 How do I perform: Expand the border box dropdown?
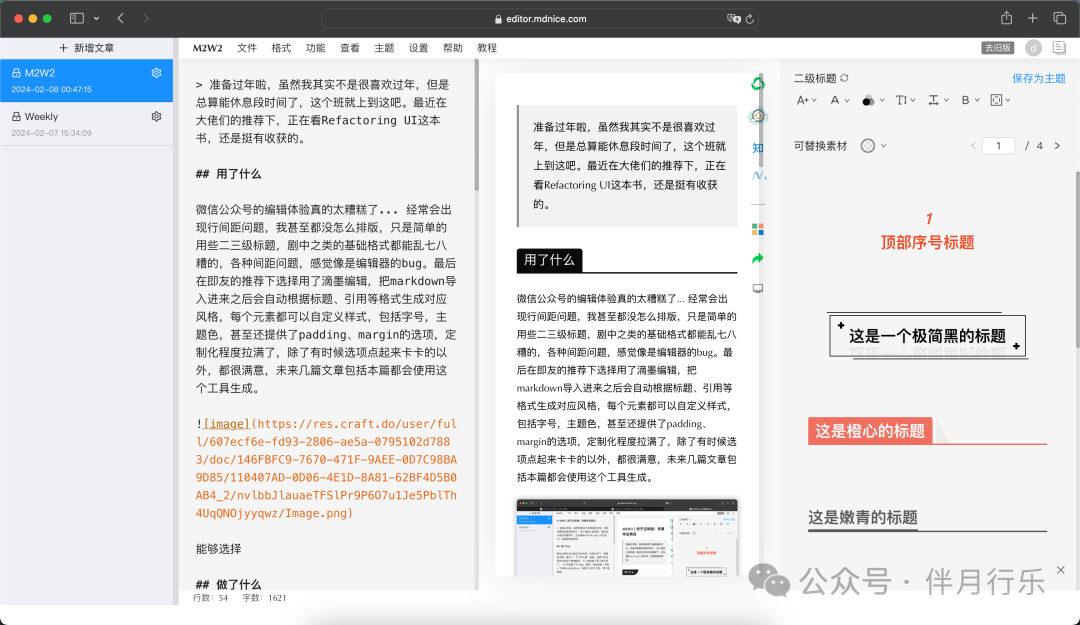[x=1000, y=100]
